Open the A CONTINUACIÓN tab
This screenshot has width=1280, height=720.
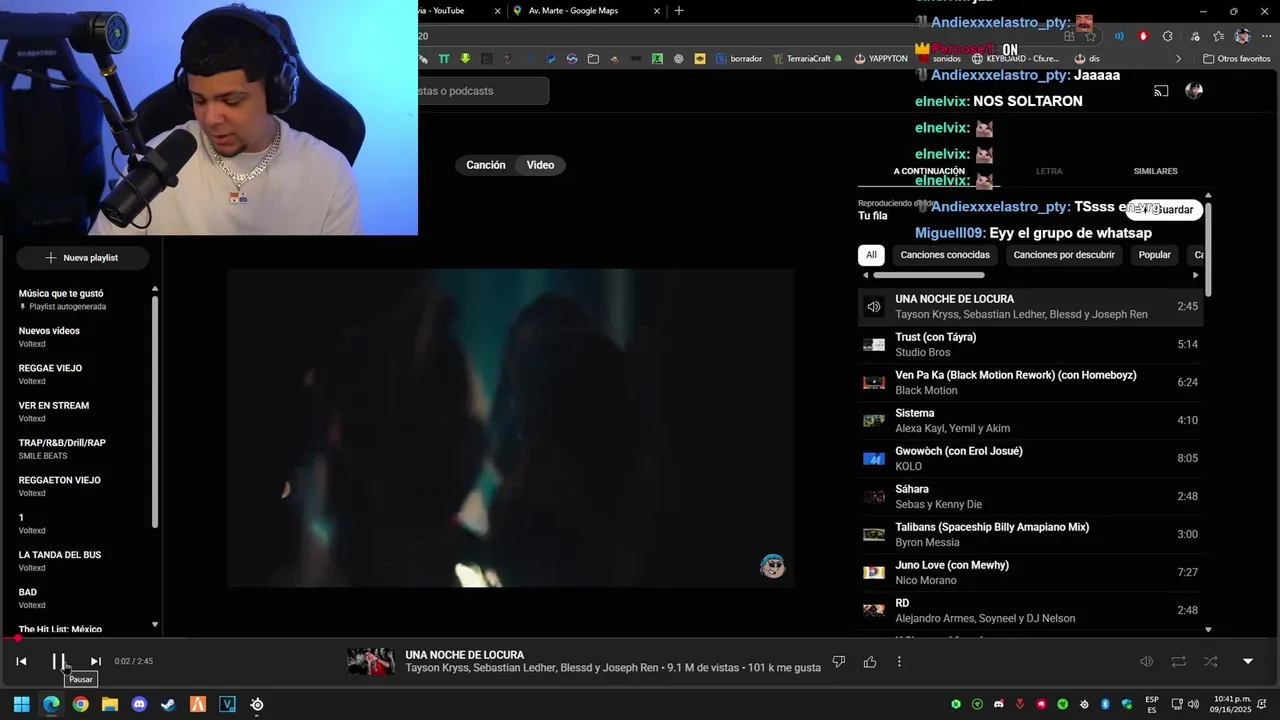[929, 171]
